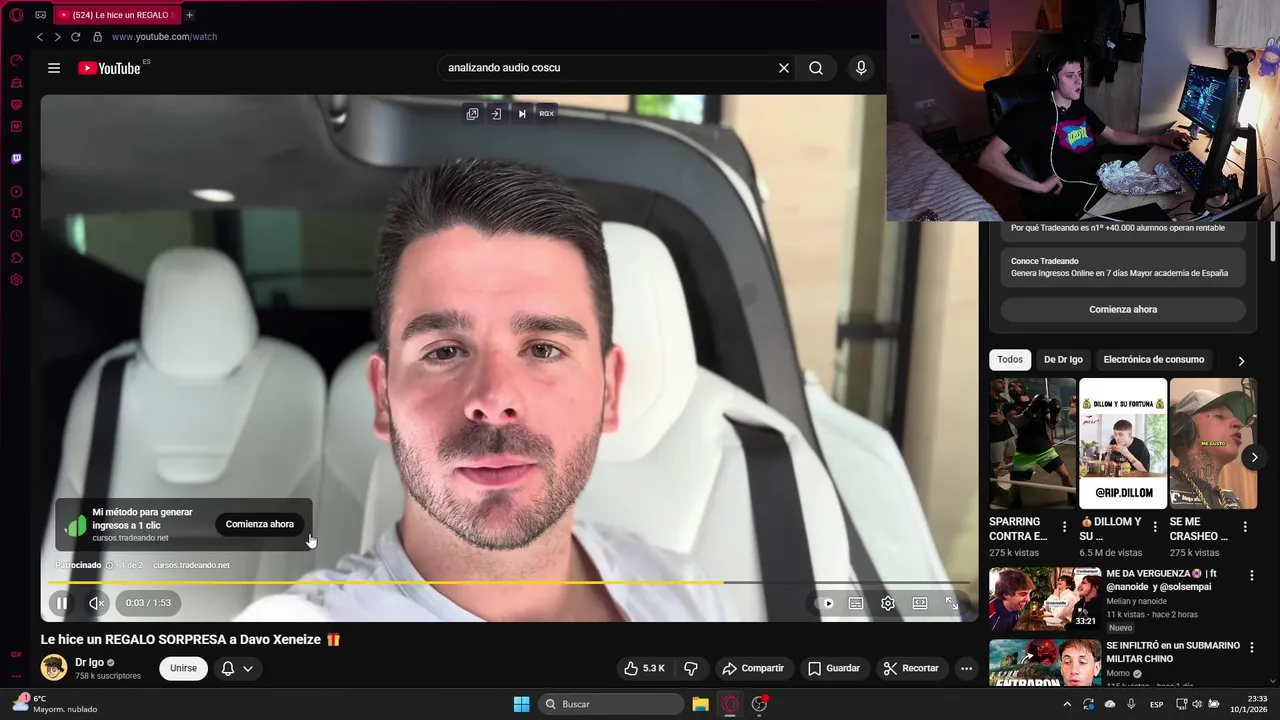The image size is (1280, 720).
Task: Clear the search query text
Action: pos(784,68)
